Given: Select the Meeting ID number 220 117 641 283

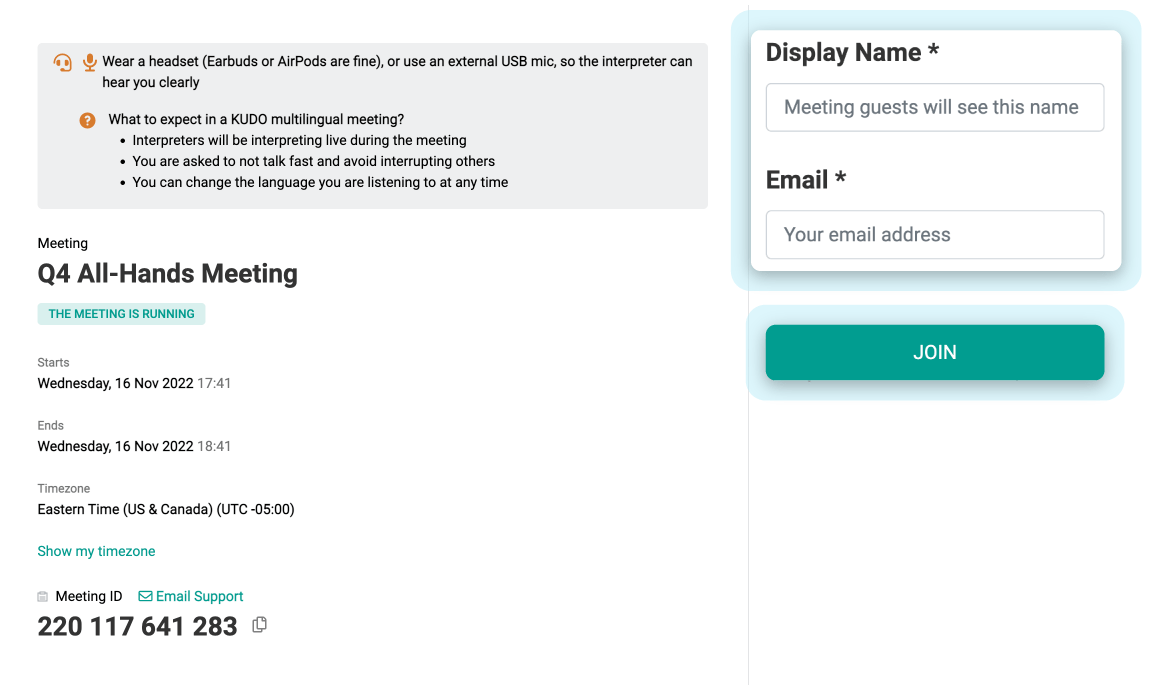Looking at the screenshot, I should pos(137,626).
